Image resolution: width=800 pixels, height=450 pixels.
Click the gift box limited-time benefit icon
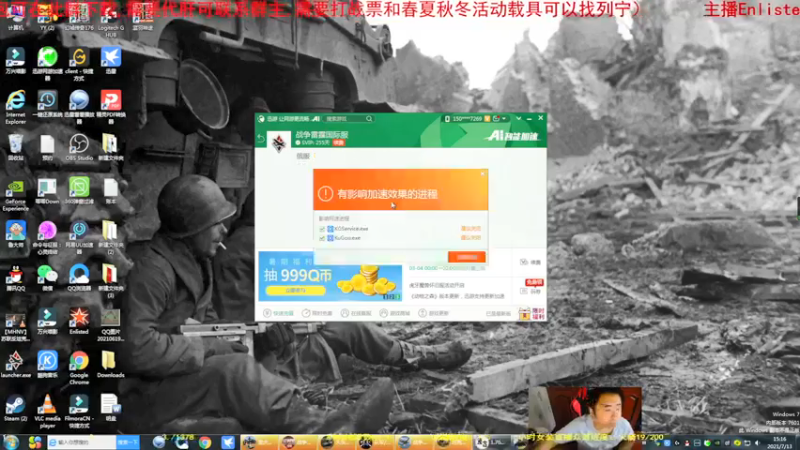(x=524, y=313)
